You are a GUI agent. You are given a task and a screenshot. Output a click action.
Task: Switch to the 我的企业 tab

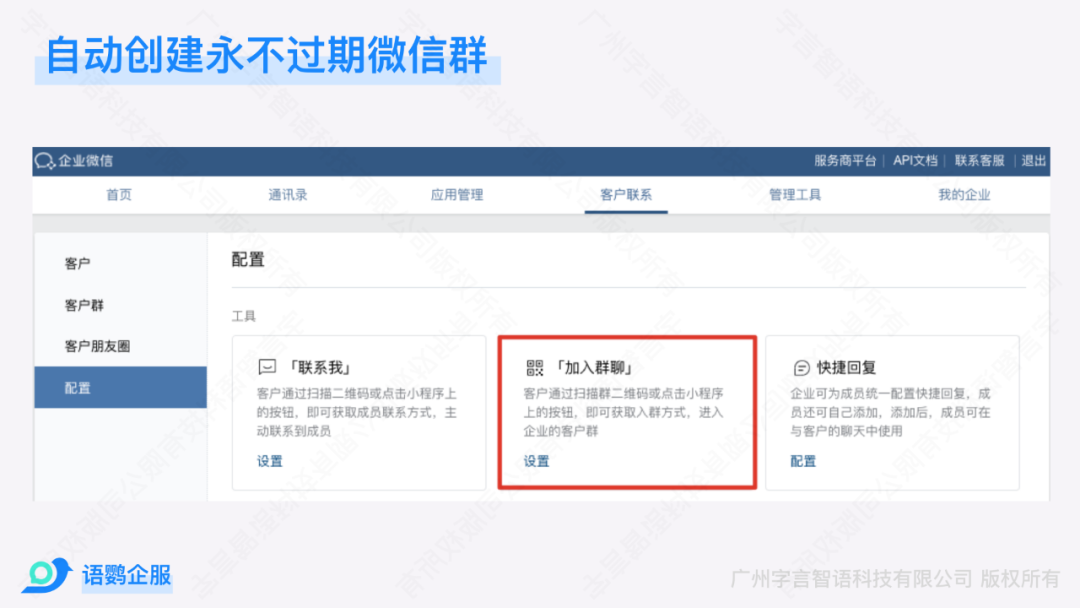pos(964,195)
